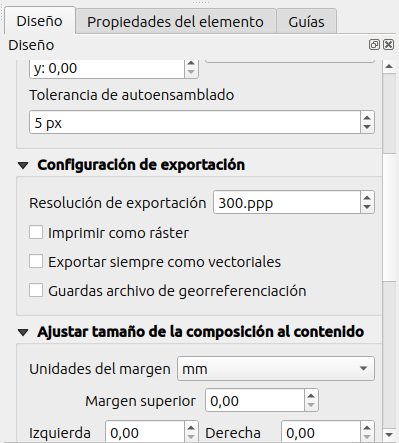Select the Diseño tab

(x=40, y=21)
